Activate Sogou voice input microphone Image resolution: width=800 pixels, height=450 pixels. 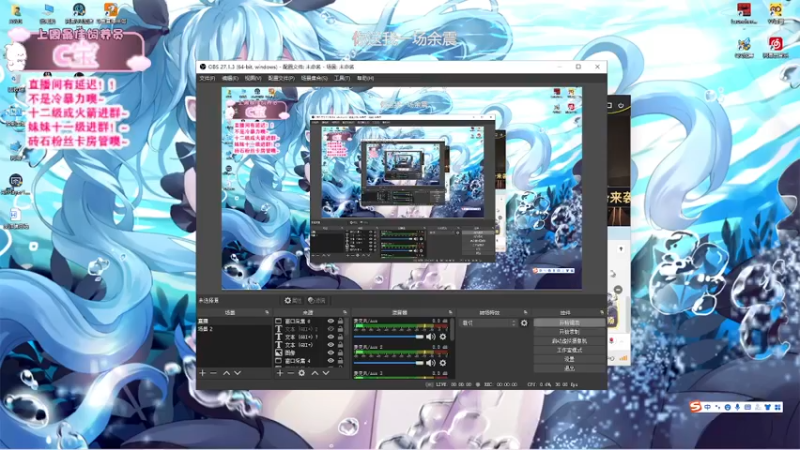click(737, 407)
